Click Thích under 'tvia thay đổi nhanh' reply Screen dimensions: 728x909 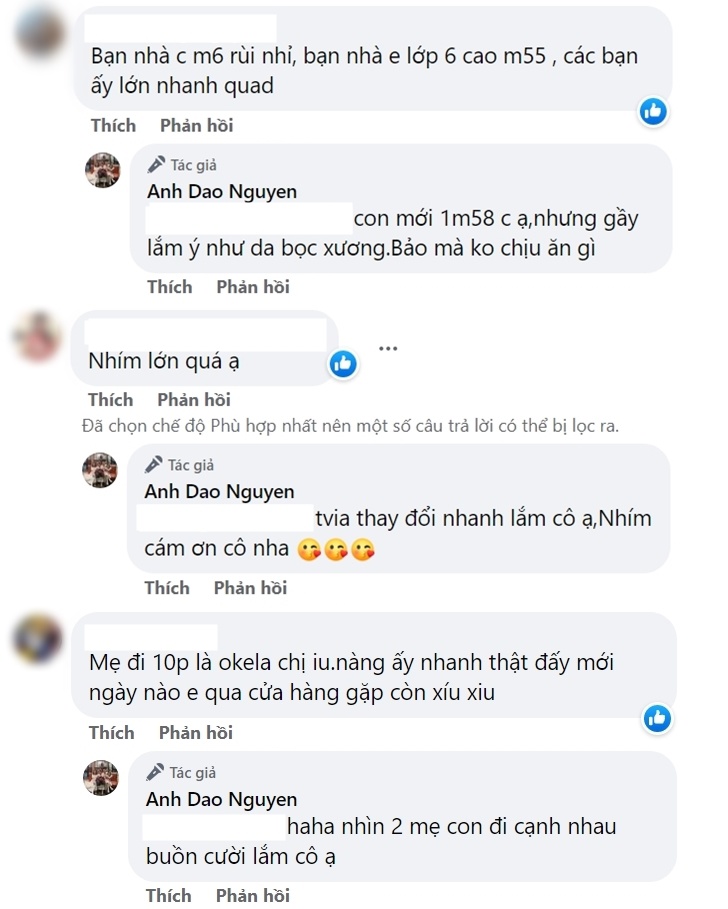click(x=167, y=588)
